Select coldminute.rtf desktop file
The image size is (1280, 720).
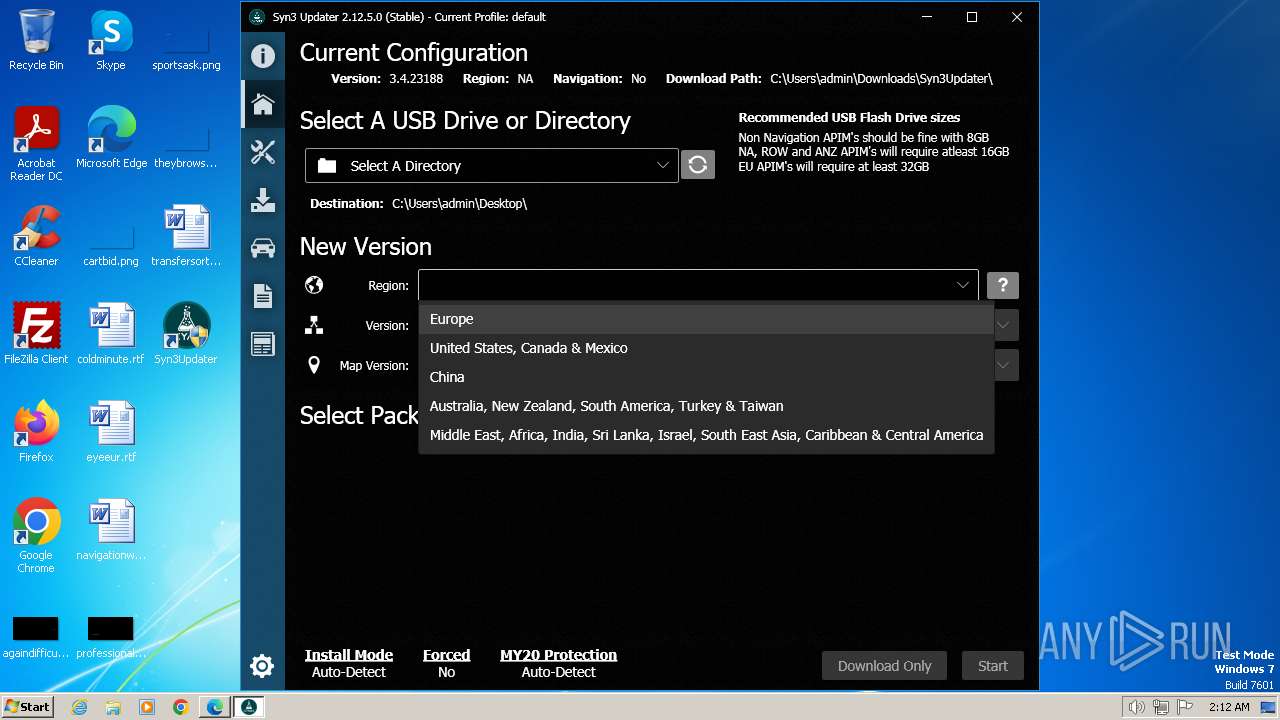coord(111,334)
